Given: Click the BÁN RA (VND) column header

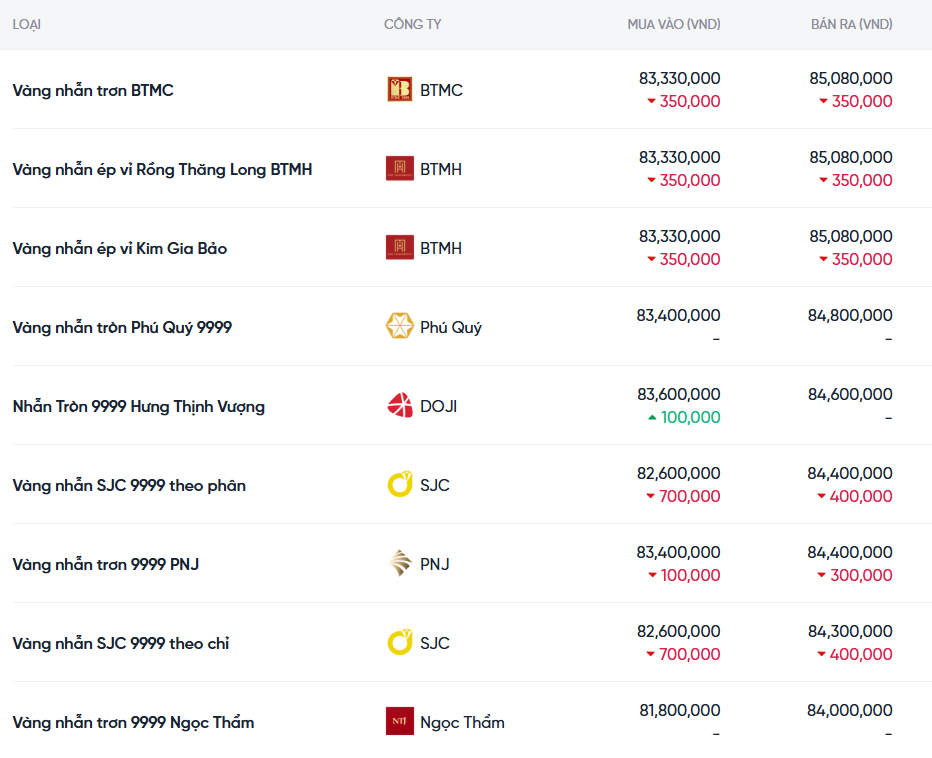Looking at the screenshot, I should coord(852,24).
